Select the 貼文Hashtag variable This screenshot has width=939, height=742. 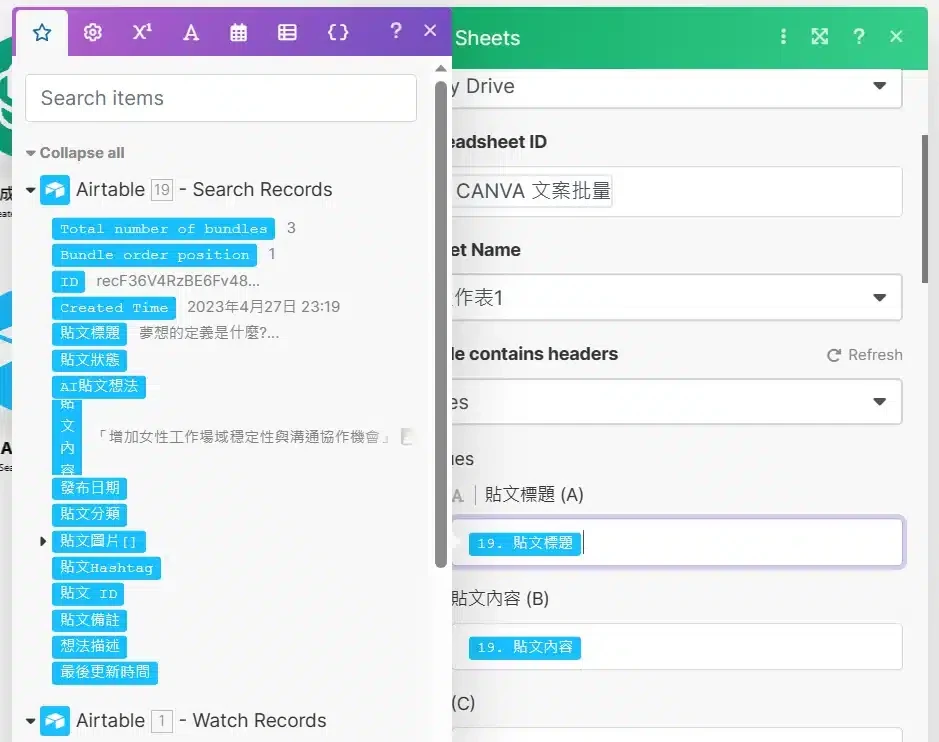pyautogui.click(x=107, y=568)
